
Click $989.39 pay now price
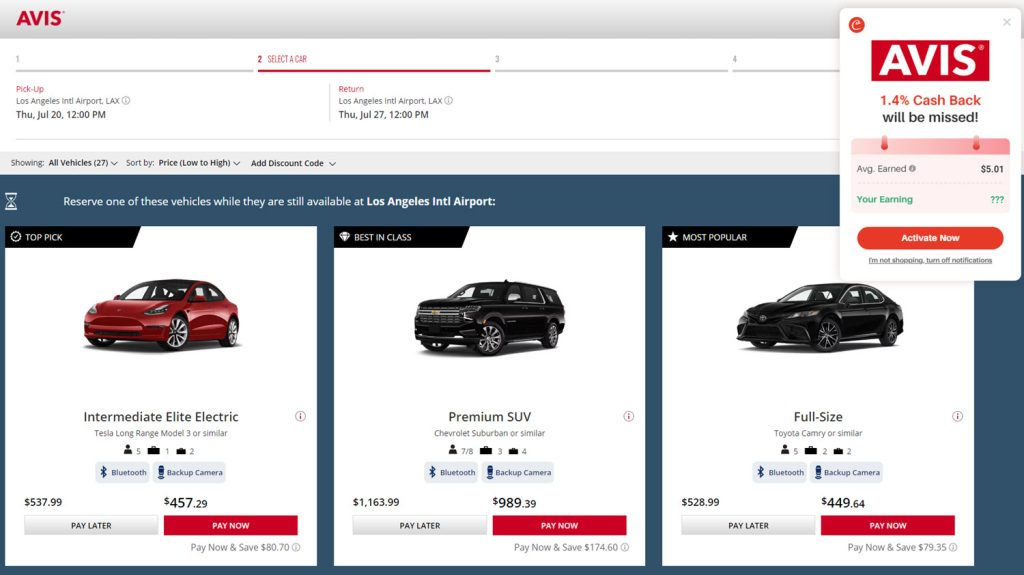tap(514, 502)
